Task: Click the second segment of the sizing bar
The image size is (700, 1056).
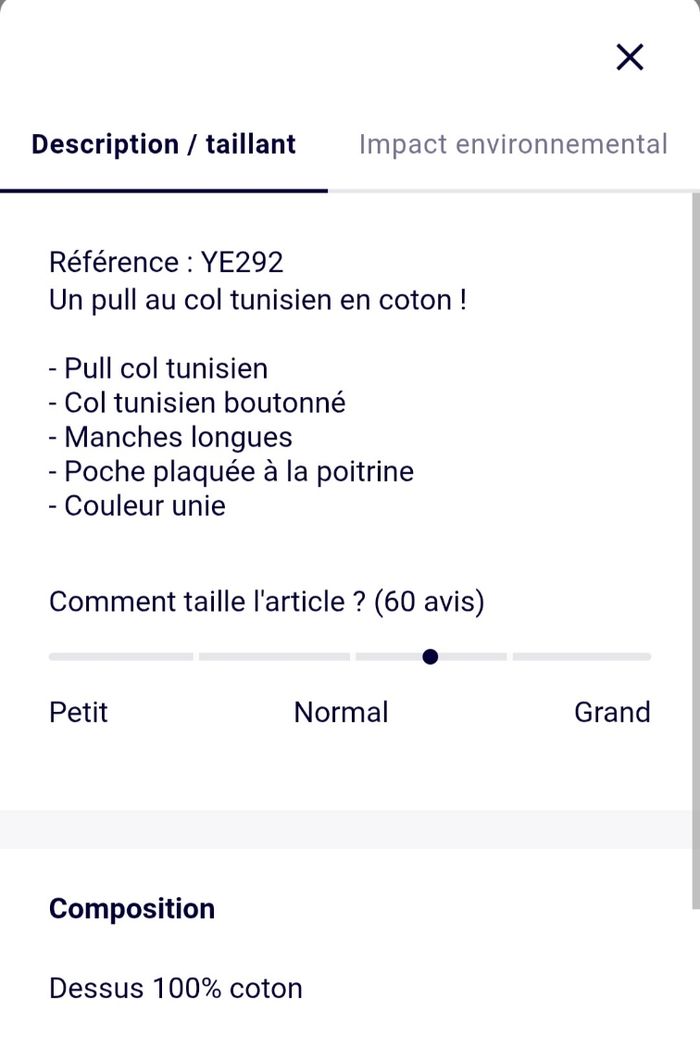Action: [x=274, y=657]
